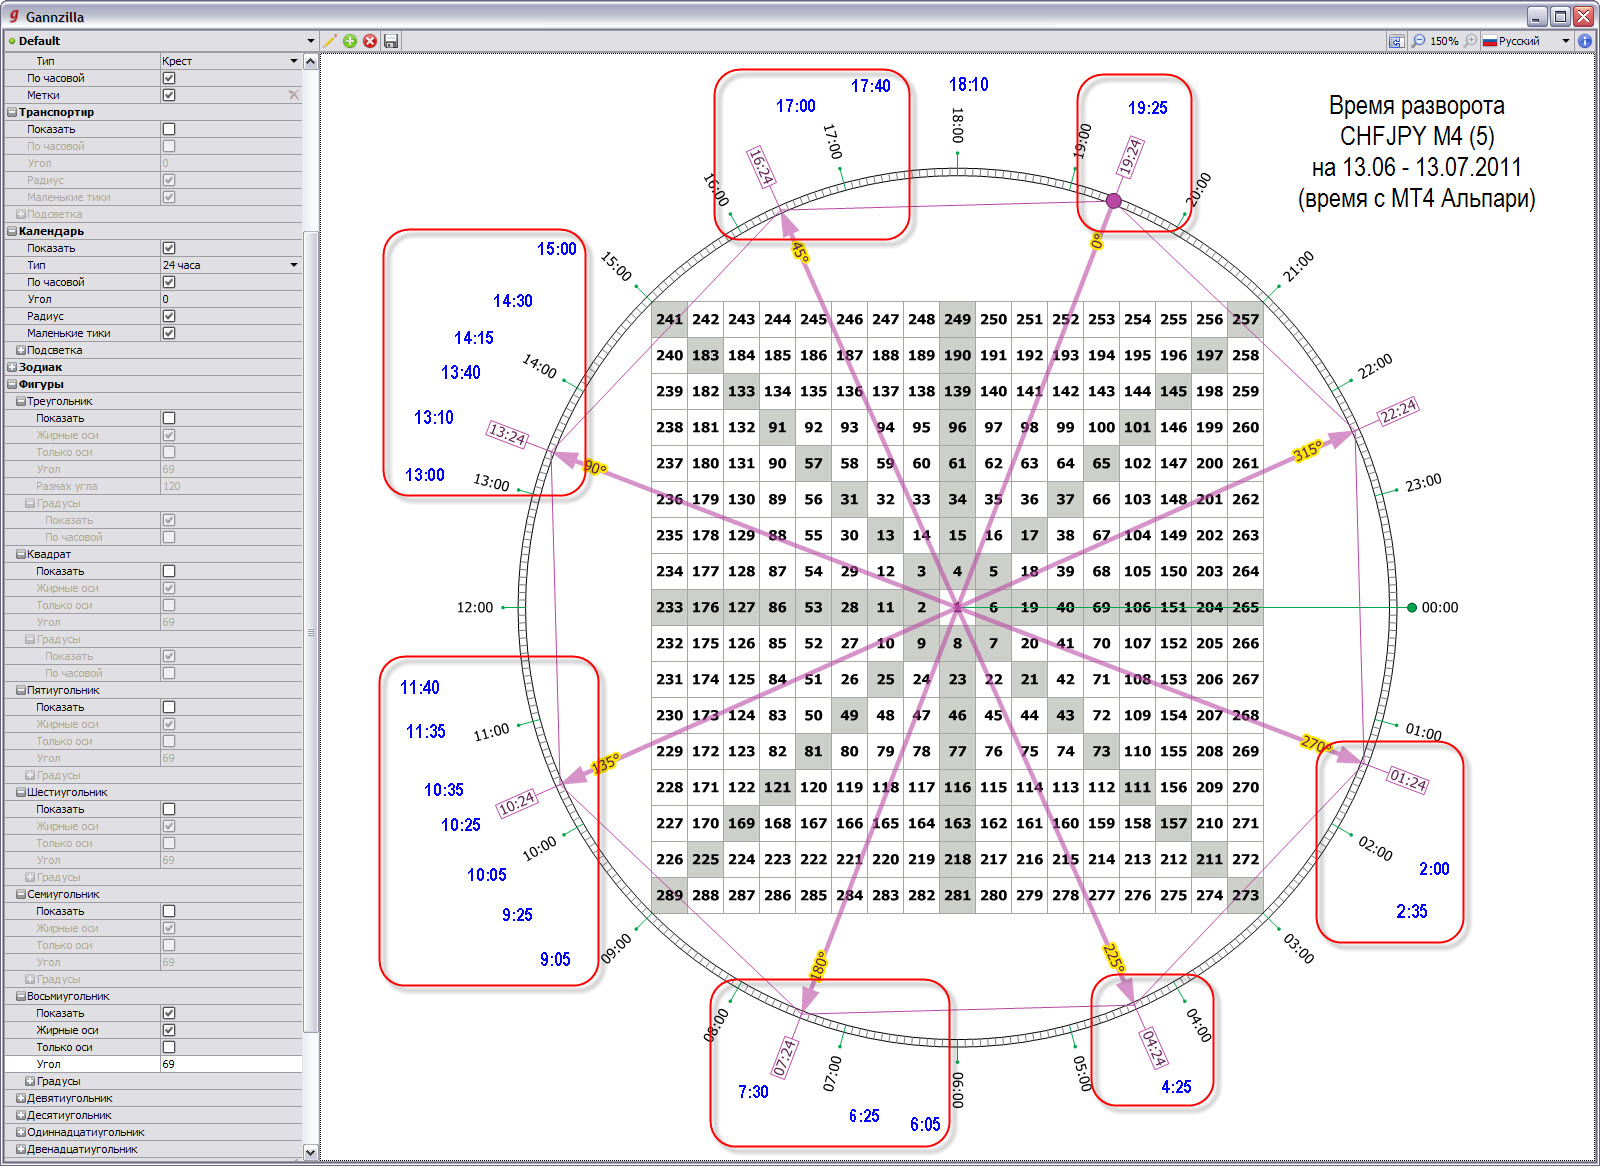Toggle the side panel visibility icon
The height and width of the screenshot is (1166, 1600).
pyautogui.click(x=1396, y=41)
